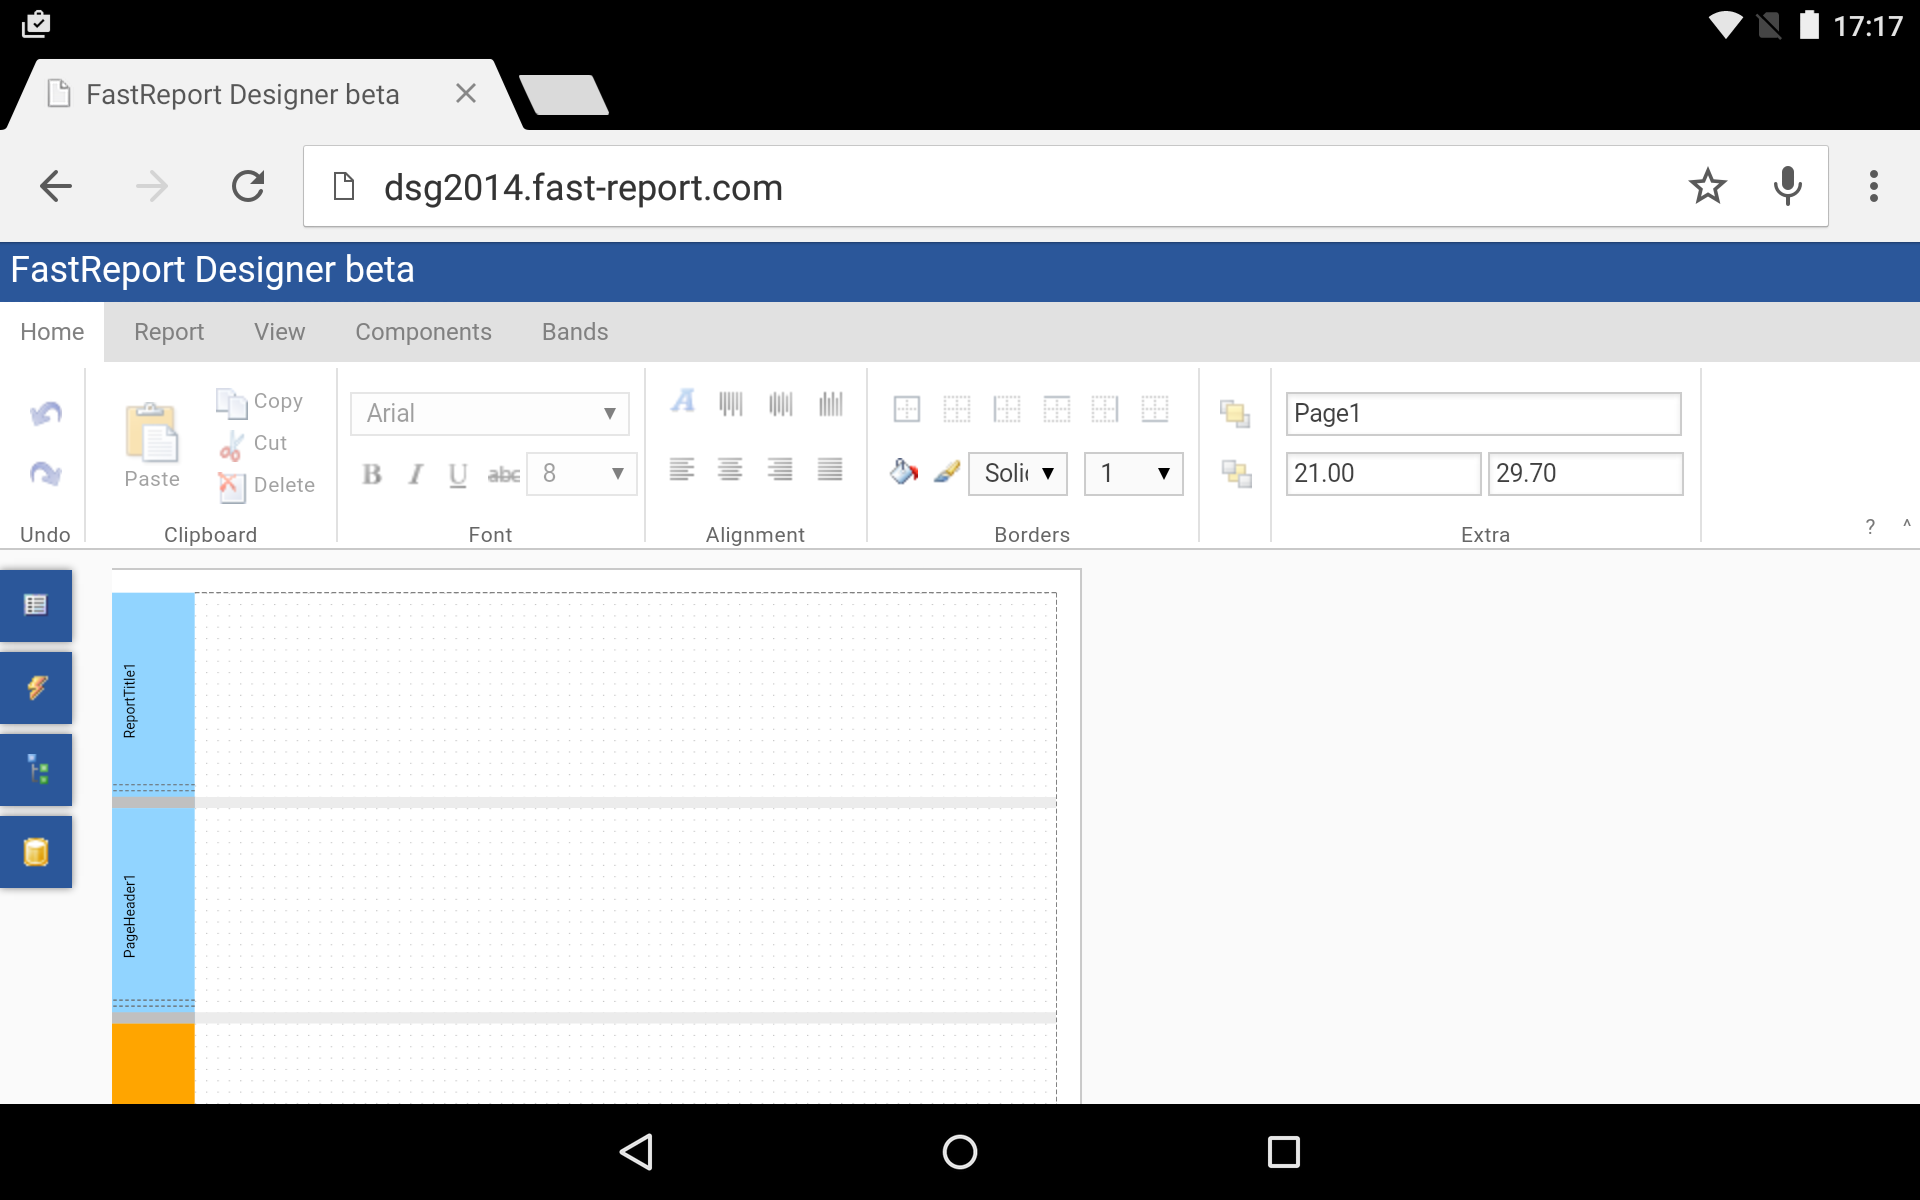The width and height of the screenshot is (1920, 1200).
Task: Click the browser back arrow
Action: pos(56,186)
